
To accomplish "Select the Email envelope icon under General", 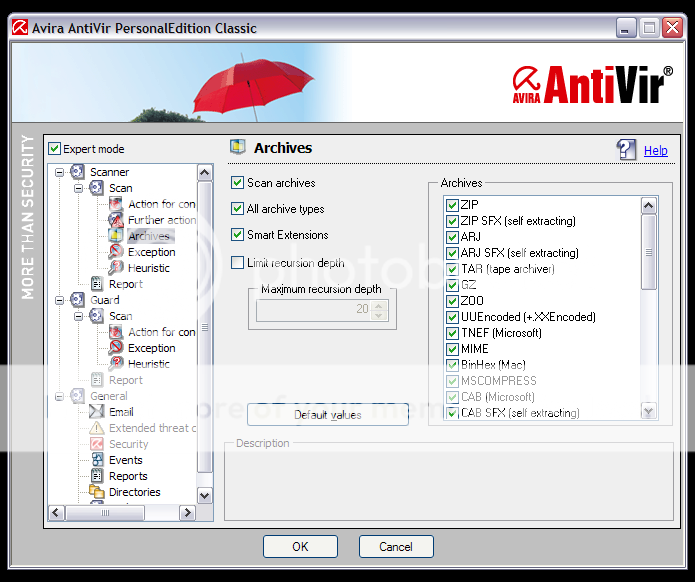I will (97, 412).
